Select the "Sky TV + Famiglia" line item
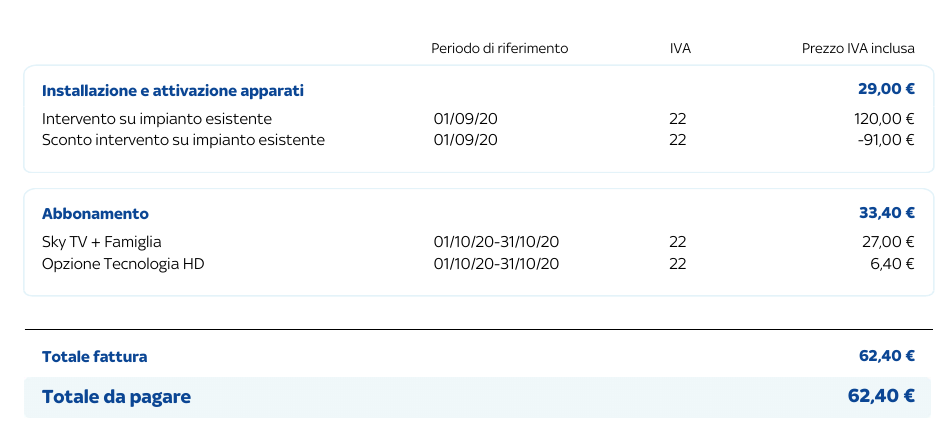 pos(101,242)
